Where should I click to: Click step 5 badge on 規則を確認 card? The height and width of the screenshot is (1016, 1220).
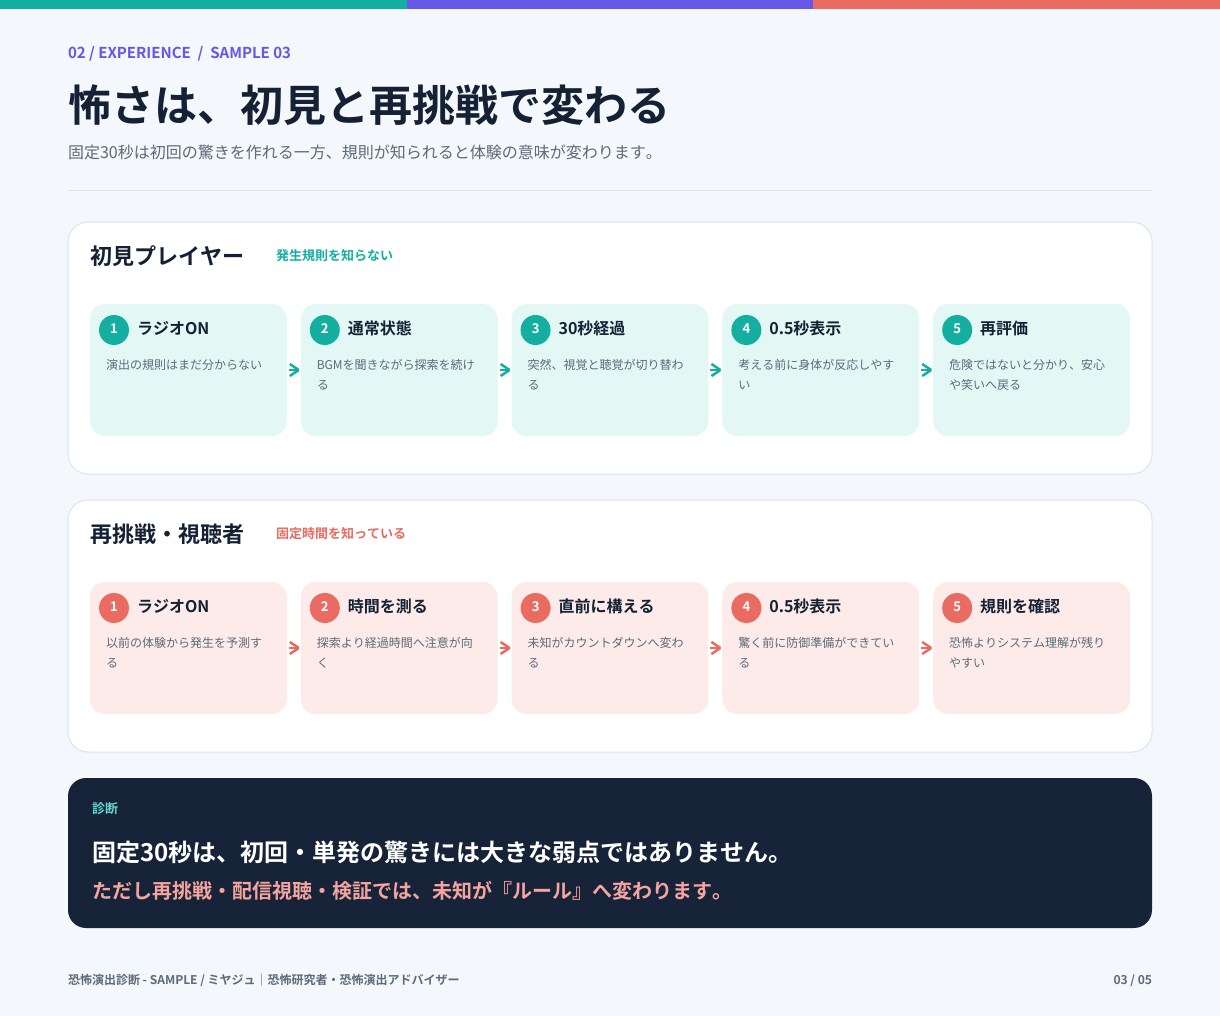(957, 607)
